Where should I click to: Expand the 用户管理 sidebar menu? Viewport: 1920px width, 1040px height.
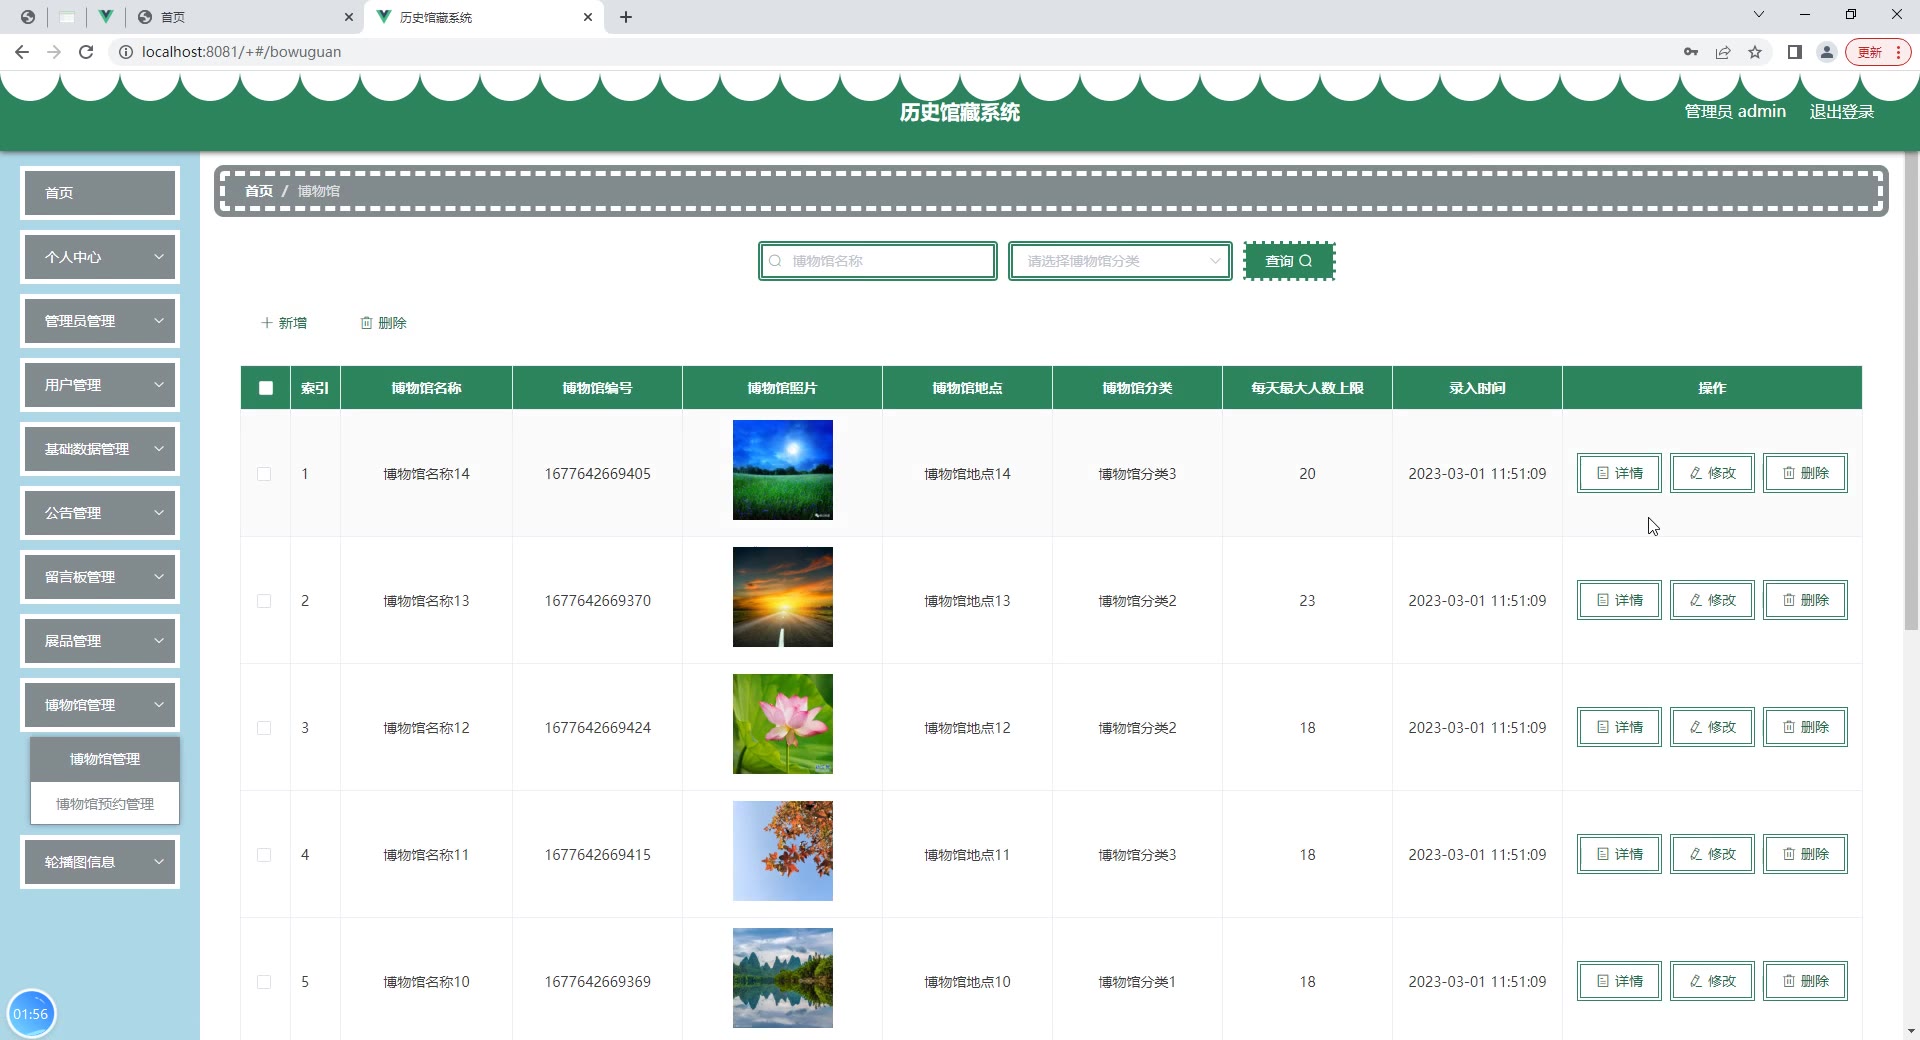[x=100, y=385]
